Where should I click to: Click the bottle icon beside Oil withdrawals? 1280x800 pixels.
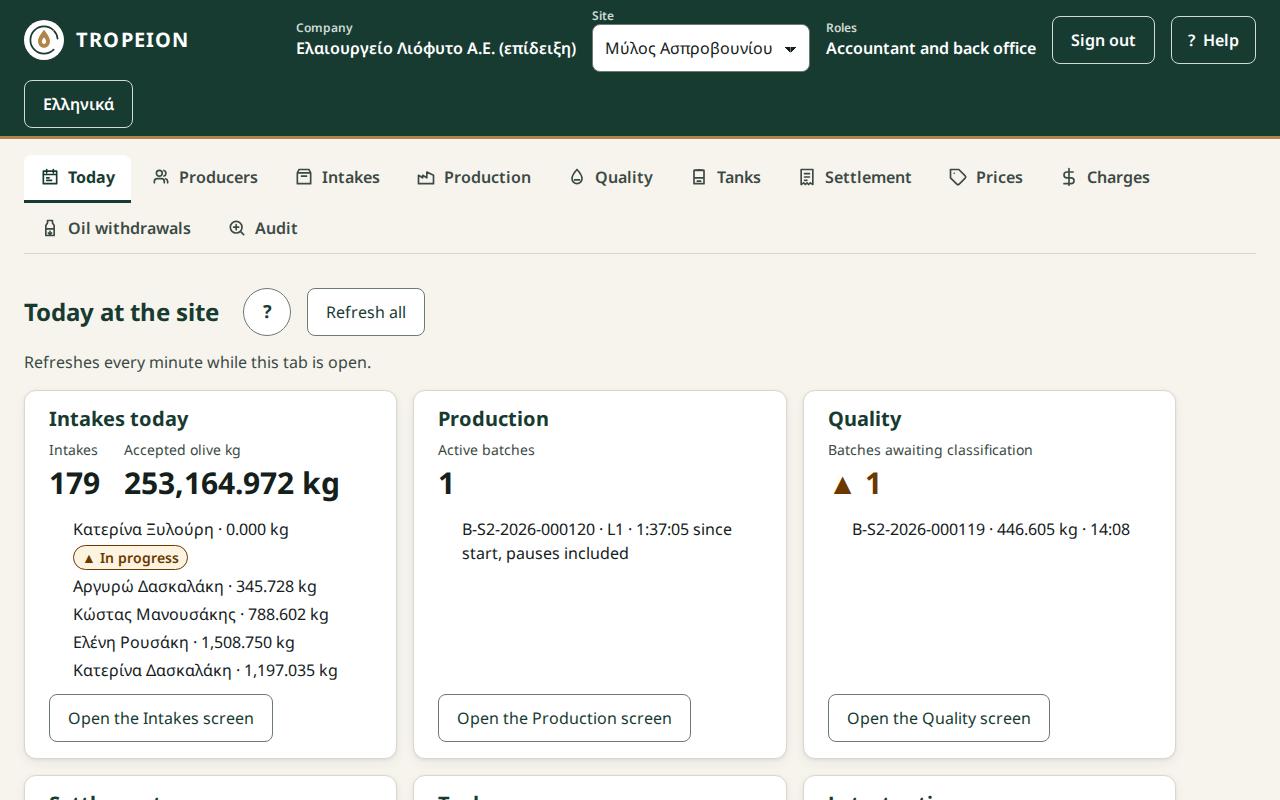tap(50, 228)
